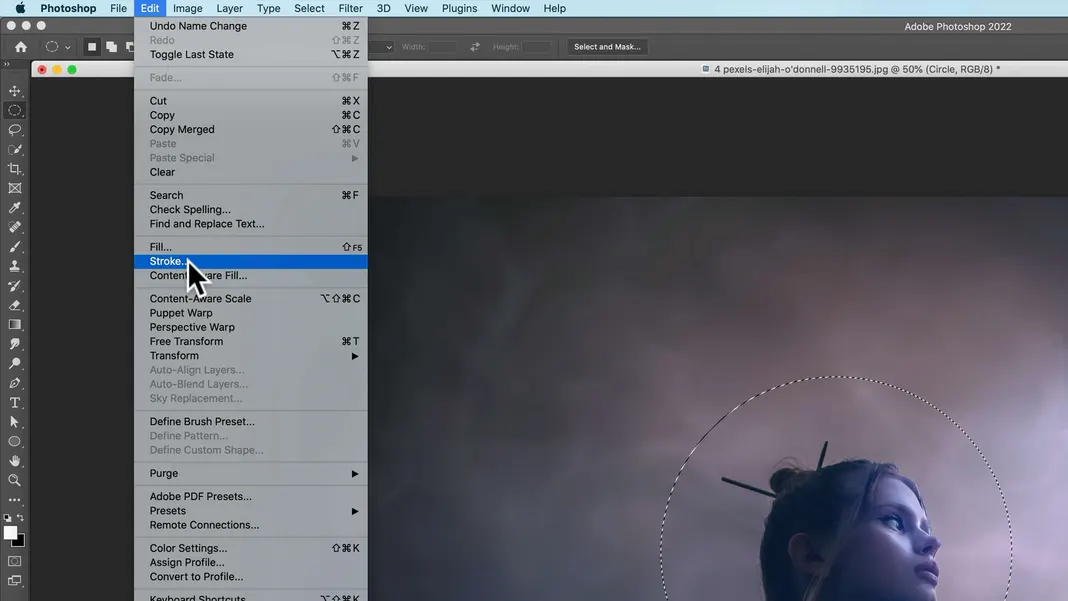Image resolution: width=1068 pixels, height=601 pixels.
Task: Choose Puppet Warp
Action: [x=252, y=313]
